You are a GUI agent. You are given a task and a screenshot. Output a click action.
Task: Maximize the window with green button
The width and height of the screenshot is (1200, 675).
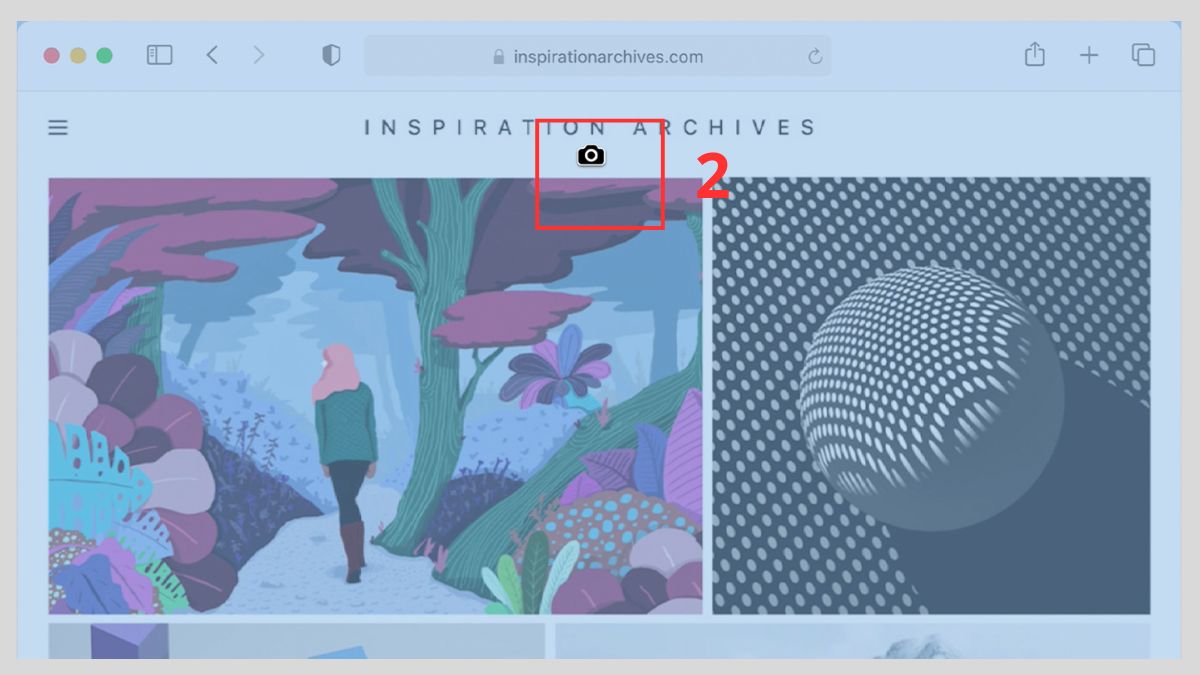(x=104, y=55)
